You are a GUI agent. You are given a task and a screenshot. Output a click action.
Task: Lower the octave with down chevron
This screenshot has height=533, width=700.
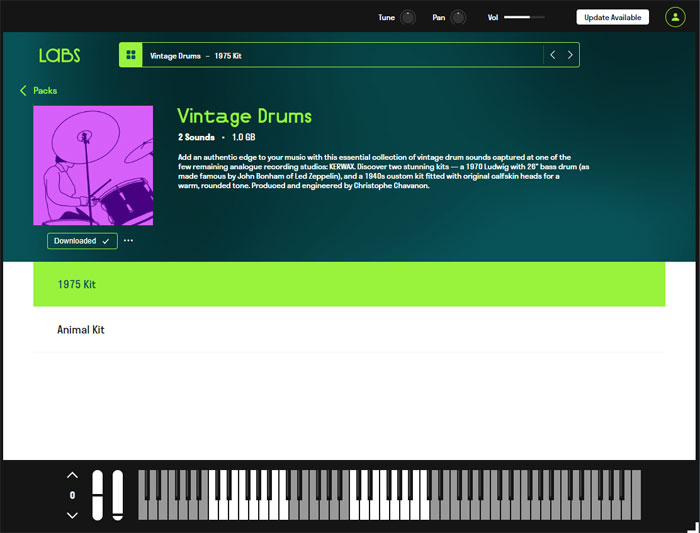[x=72, y=515]
